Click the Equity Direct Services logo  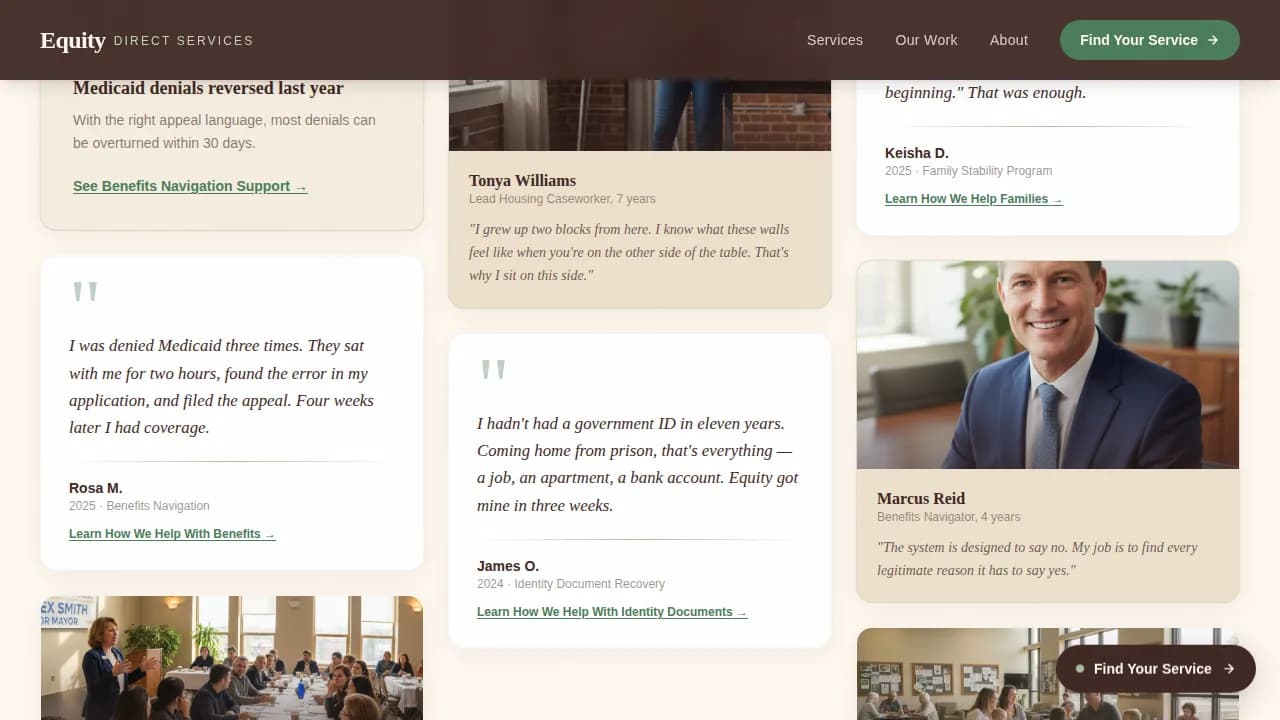[x=146, y=40]
